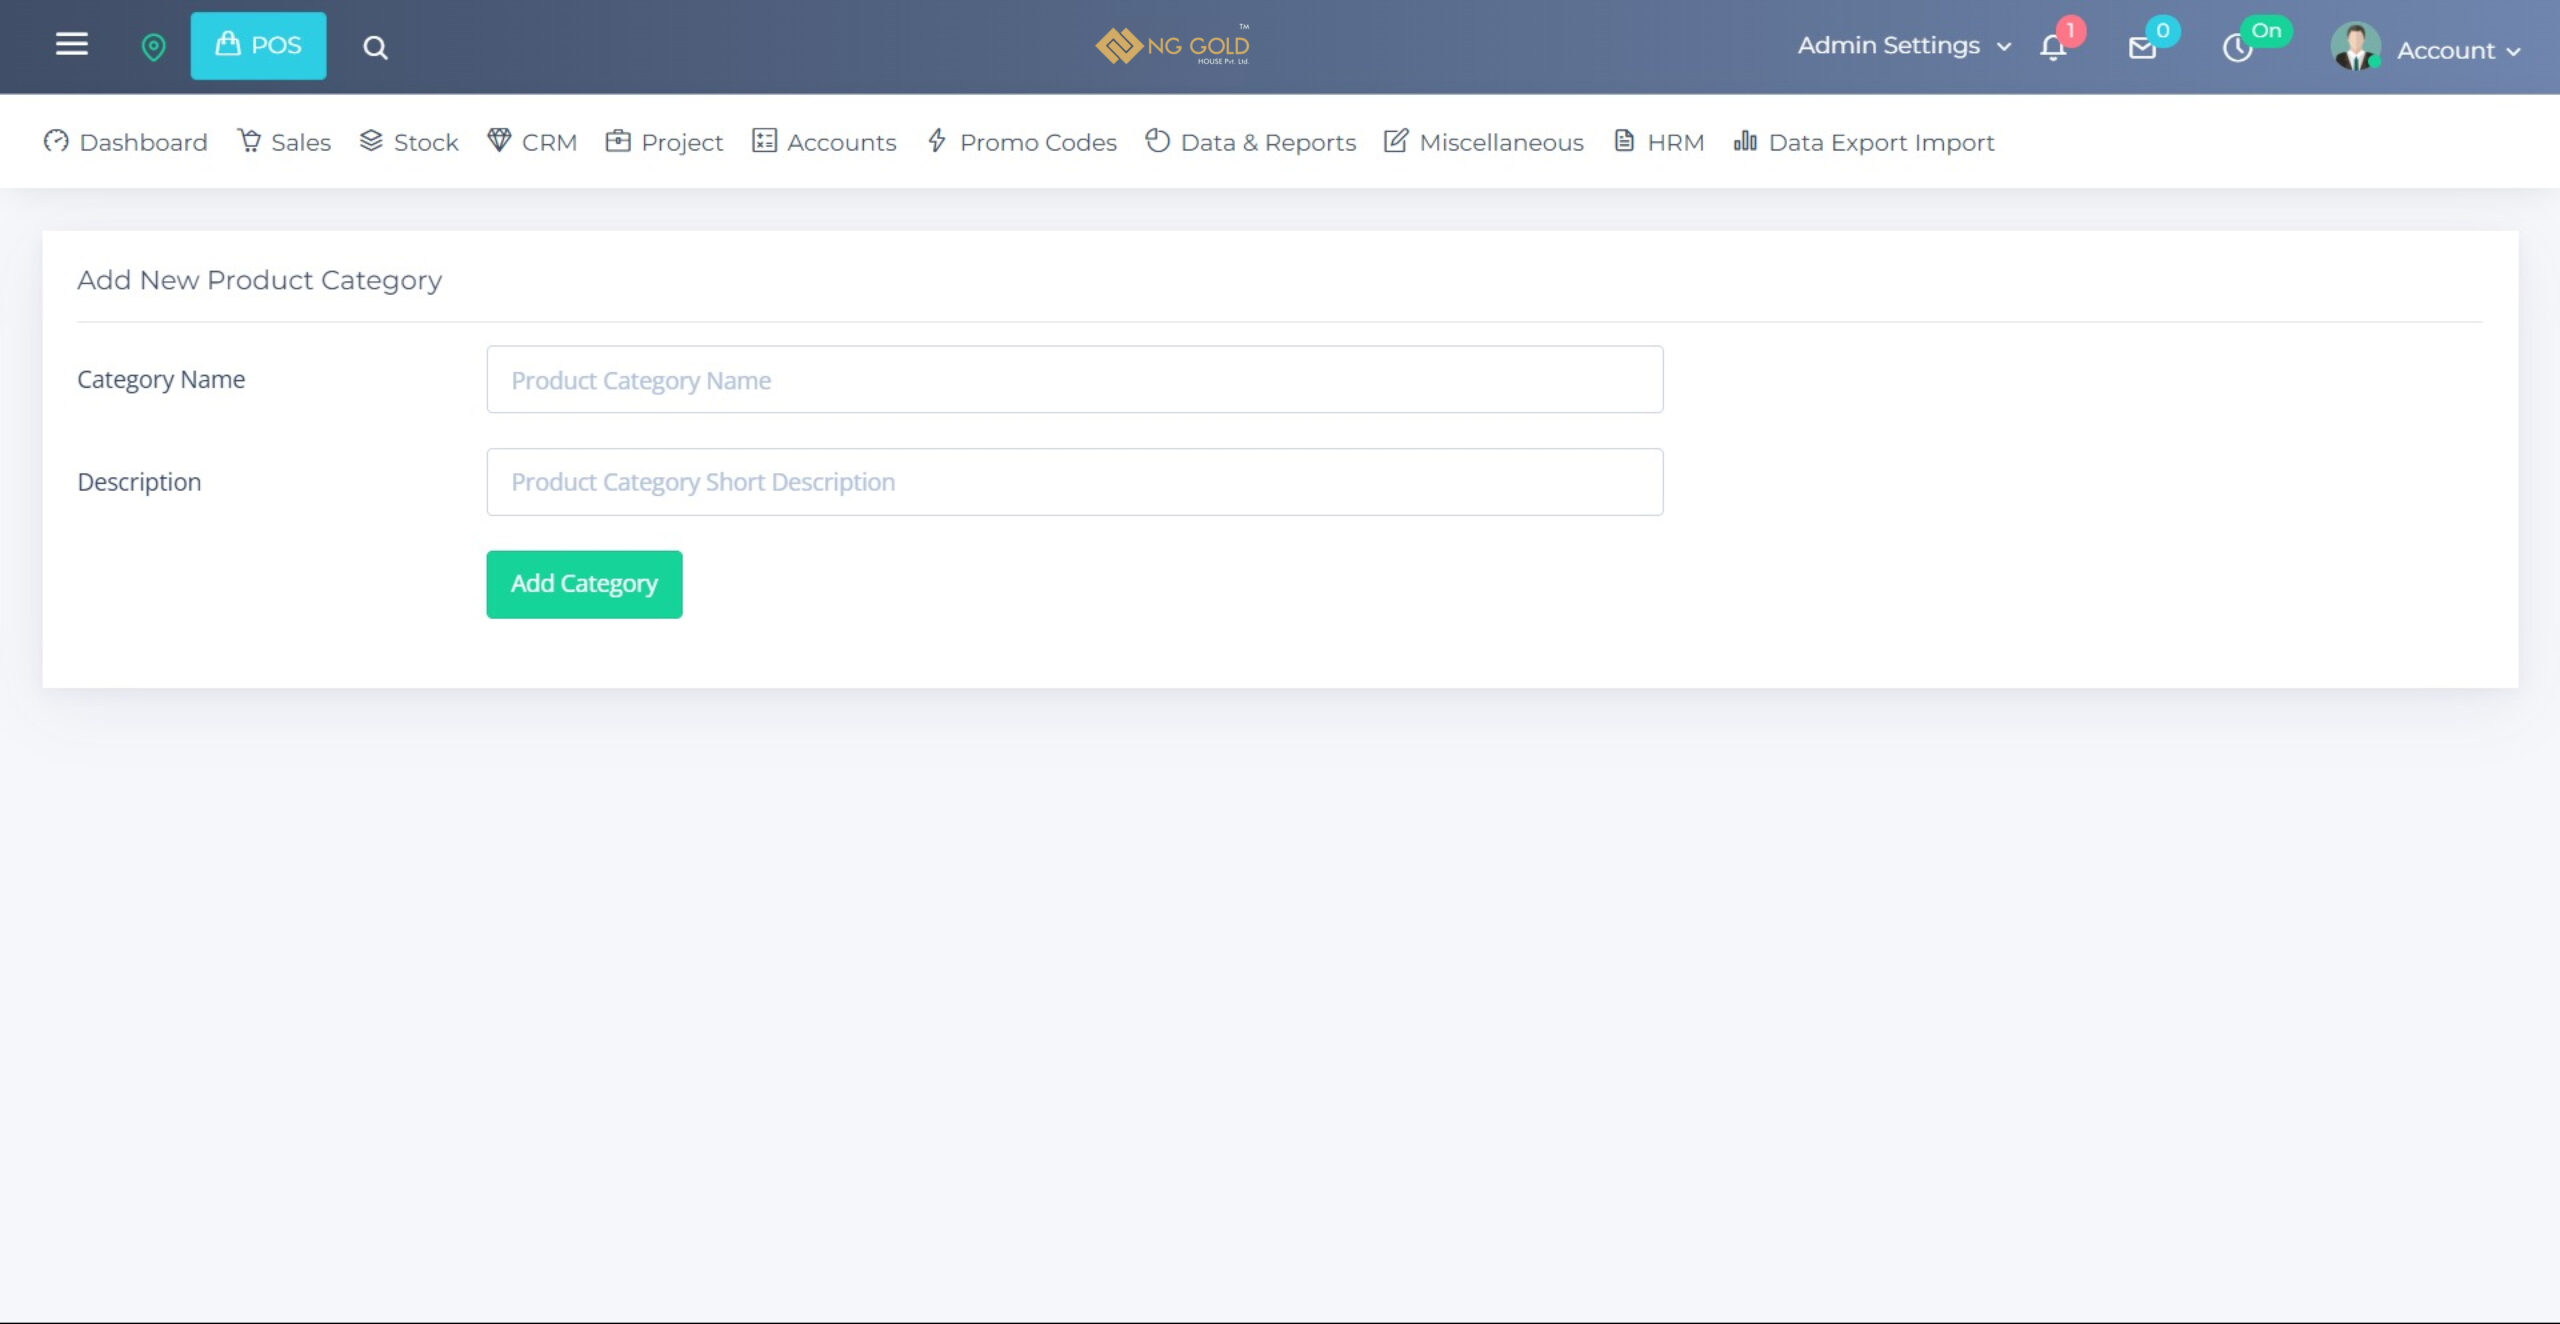Click the Category Name input field
This screenshot has width=2560, height=1324.
click(1074, 378)
